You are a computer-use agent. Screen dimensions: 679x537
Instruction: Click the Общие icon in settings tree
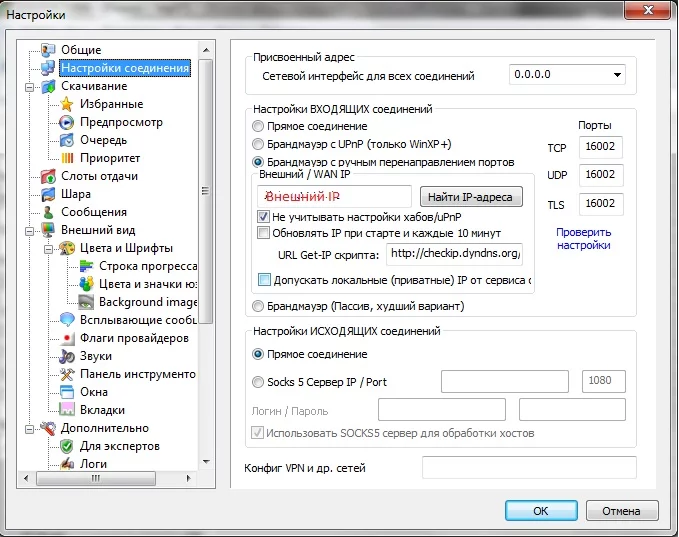48,50
